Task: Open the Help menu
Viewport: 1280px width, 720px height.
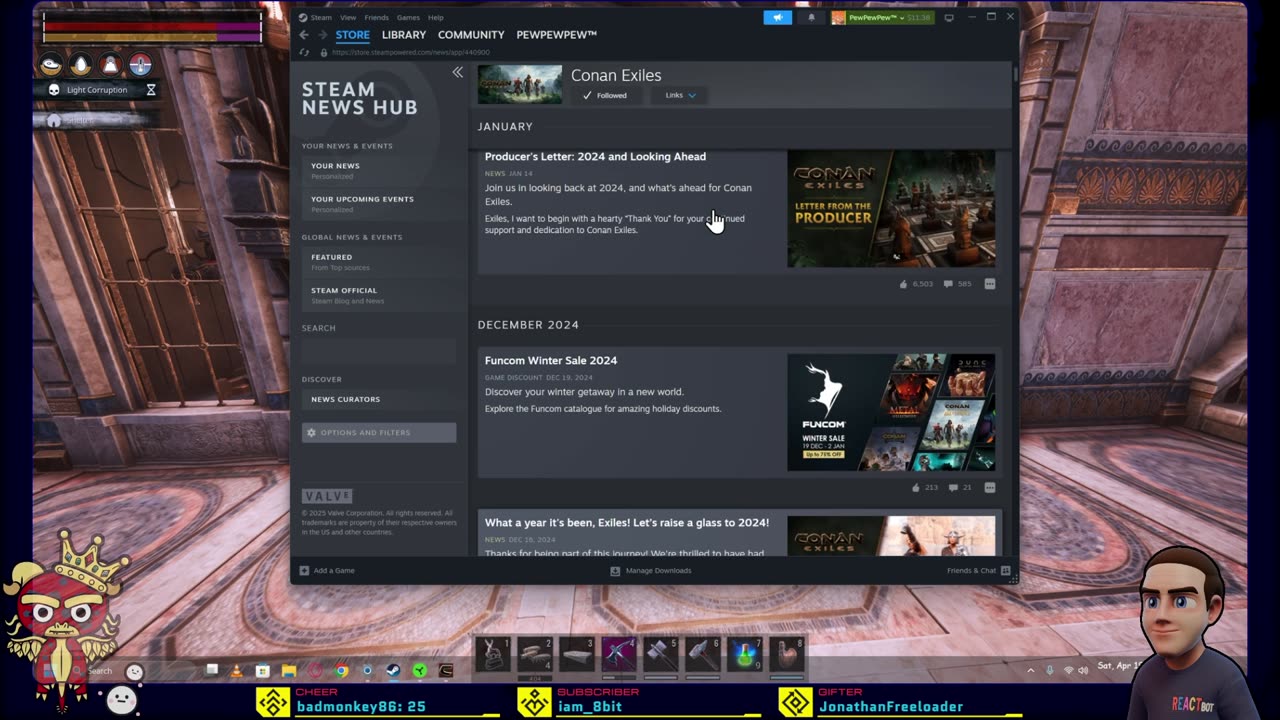Action: click(436, 17)
